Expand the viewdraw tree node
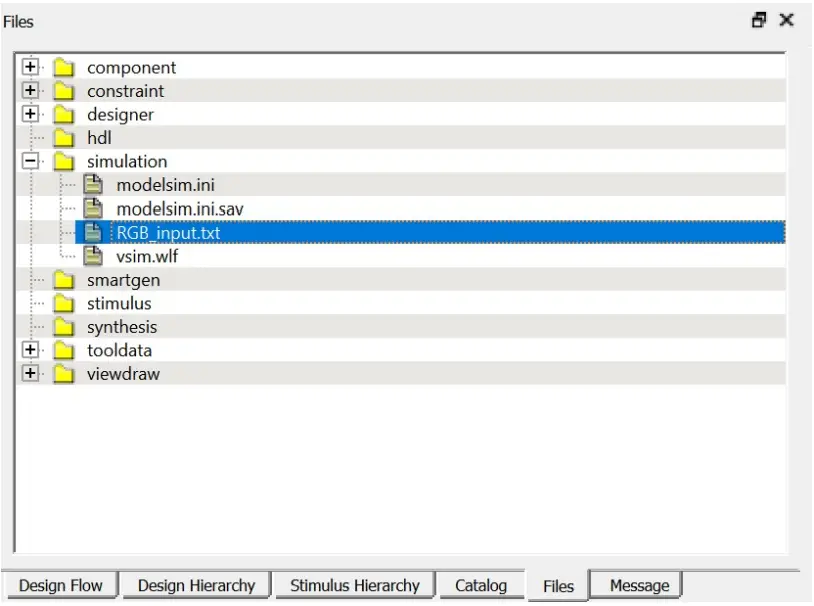 (x=33, y=373)
